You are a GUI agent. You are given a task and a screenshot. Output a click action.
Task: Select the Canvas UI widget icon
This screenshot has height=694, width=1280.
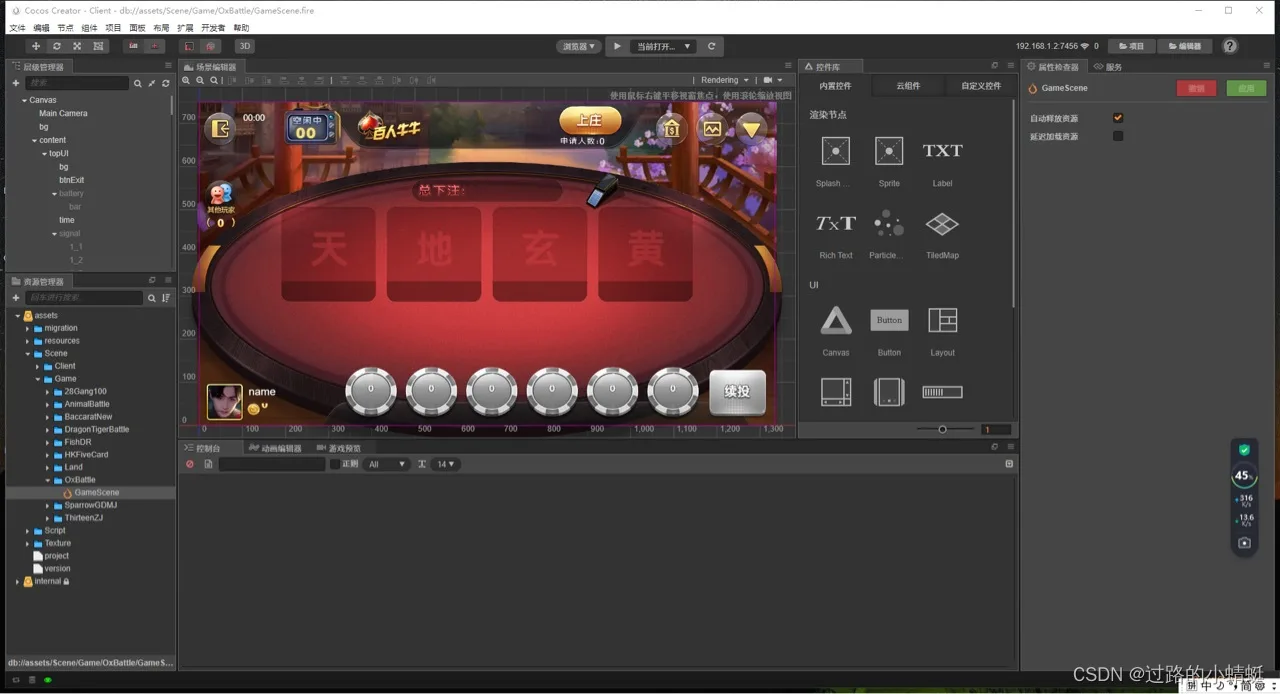pyautogui.click(x=836, y=320)
